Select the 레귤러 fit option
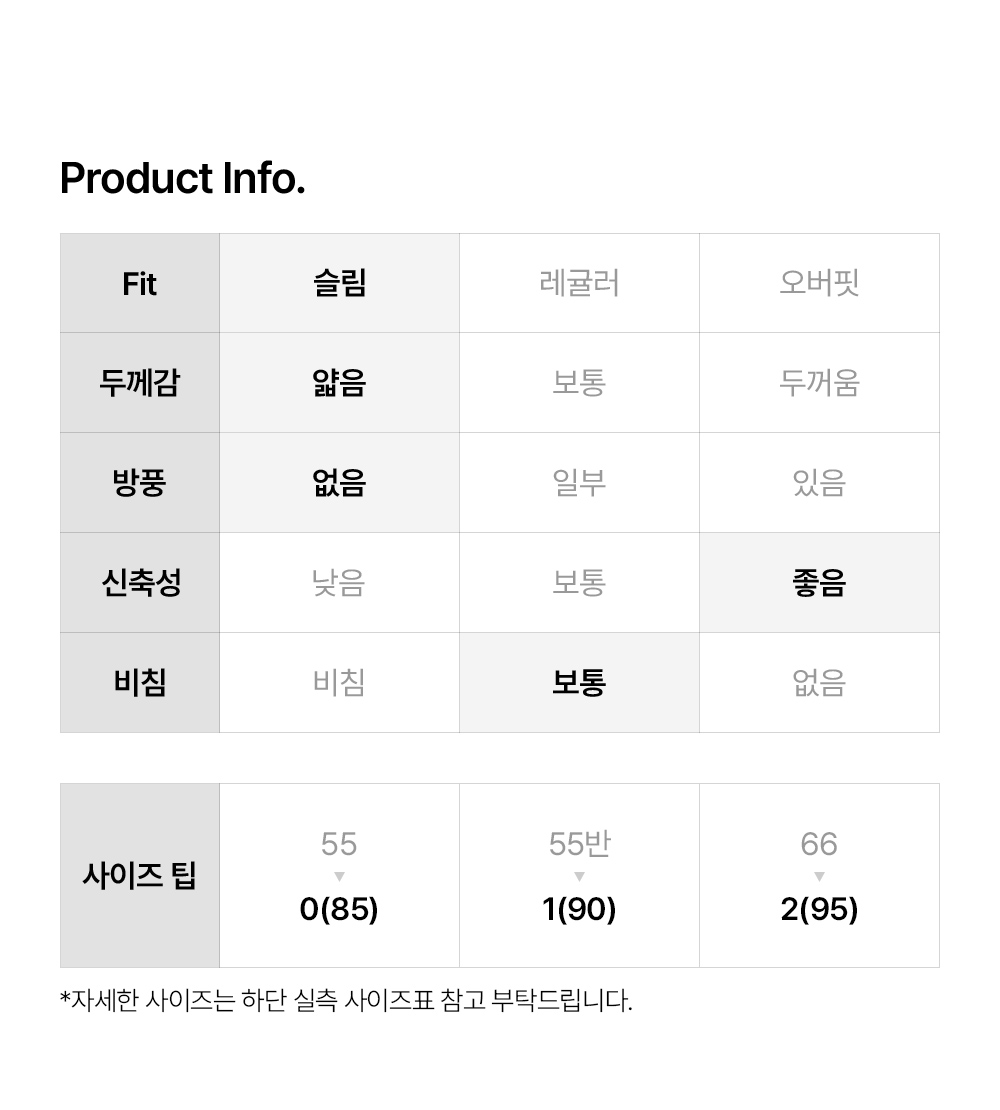Screen dimensions: 1000x1110 point(579,283)
